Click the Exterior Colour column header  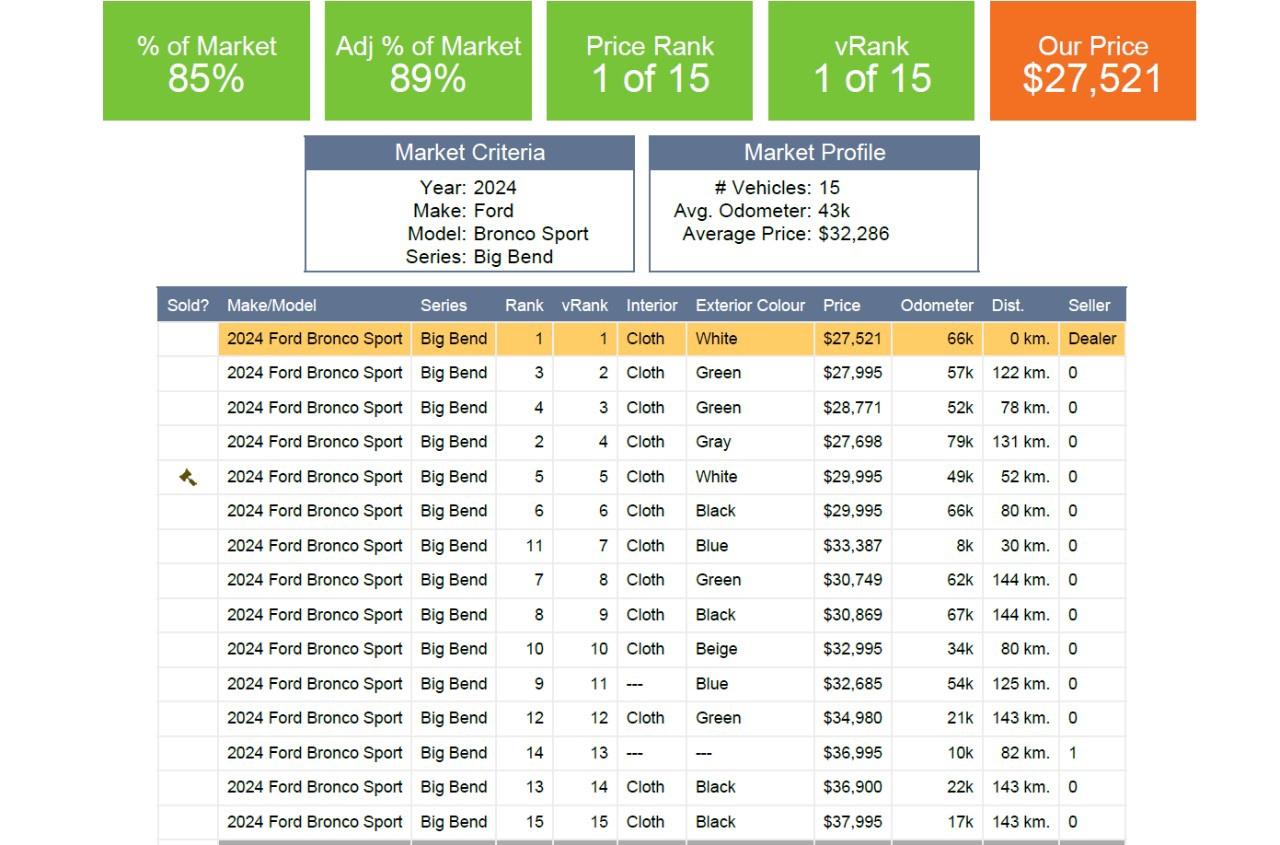(750, 305)
